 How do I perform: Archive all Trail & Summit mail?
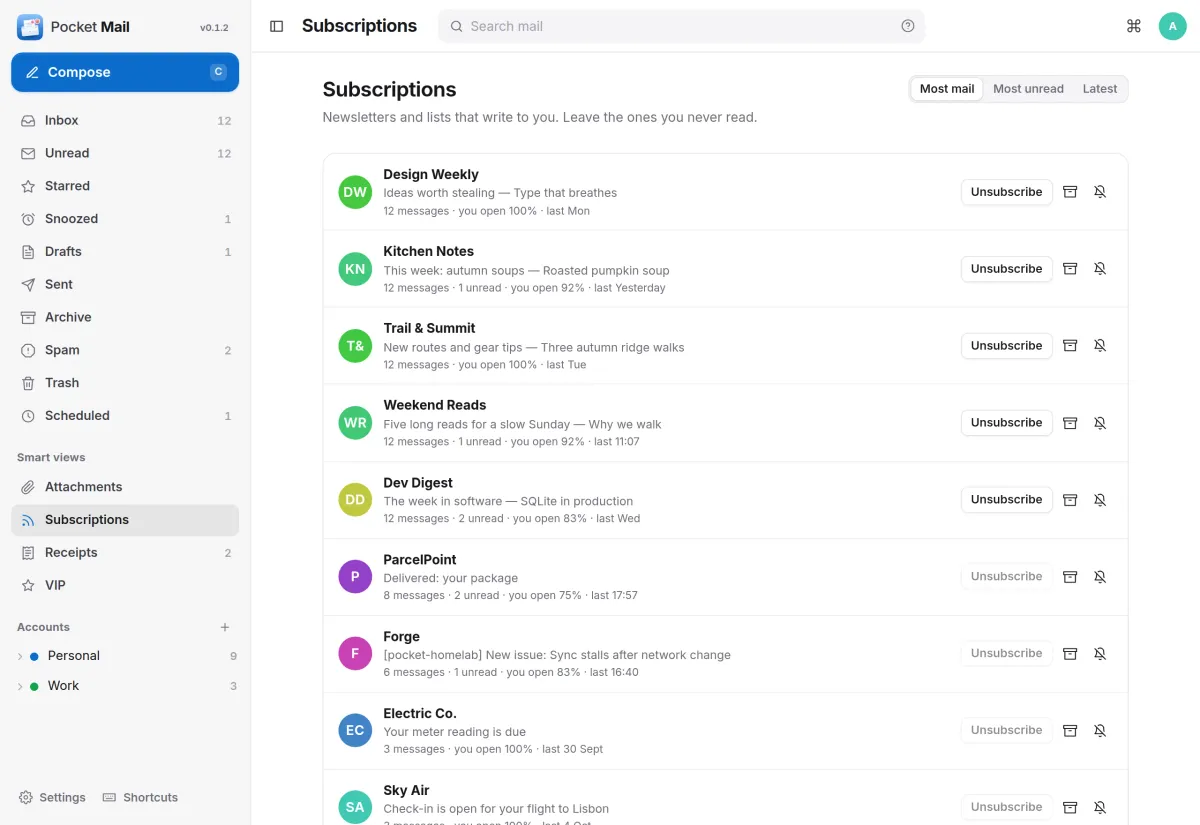coord(1070,346)
